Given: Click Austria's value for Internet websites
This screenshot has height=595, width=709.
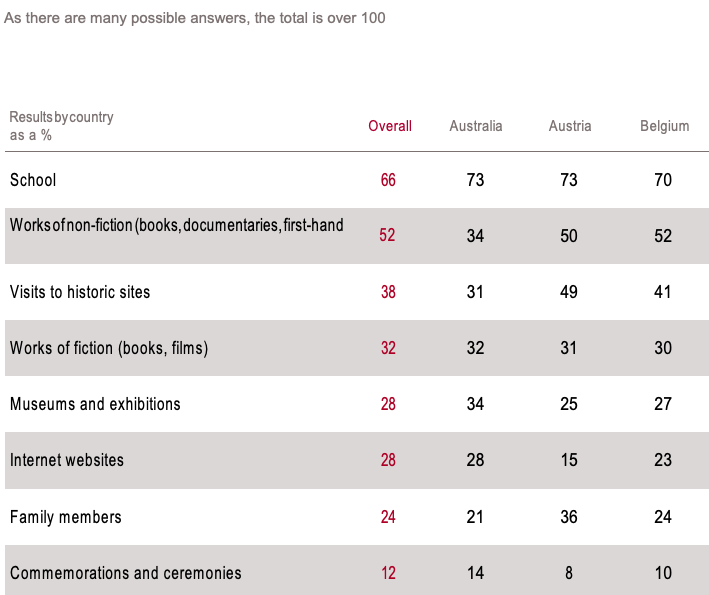Looking at the screenshot, I should point(570,460).
